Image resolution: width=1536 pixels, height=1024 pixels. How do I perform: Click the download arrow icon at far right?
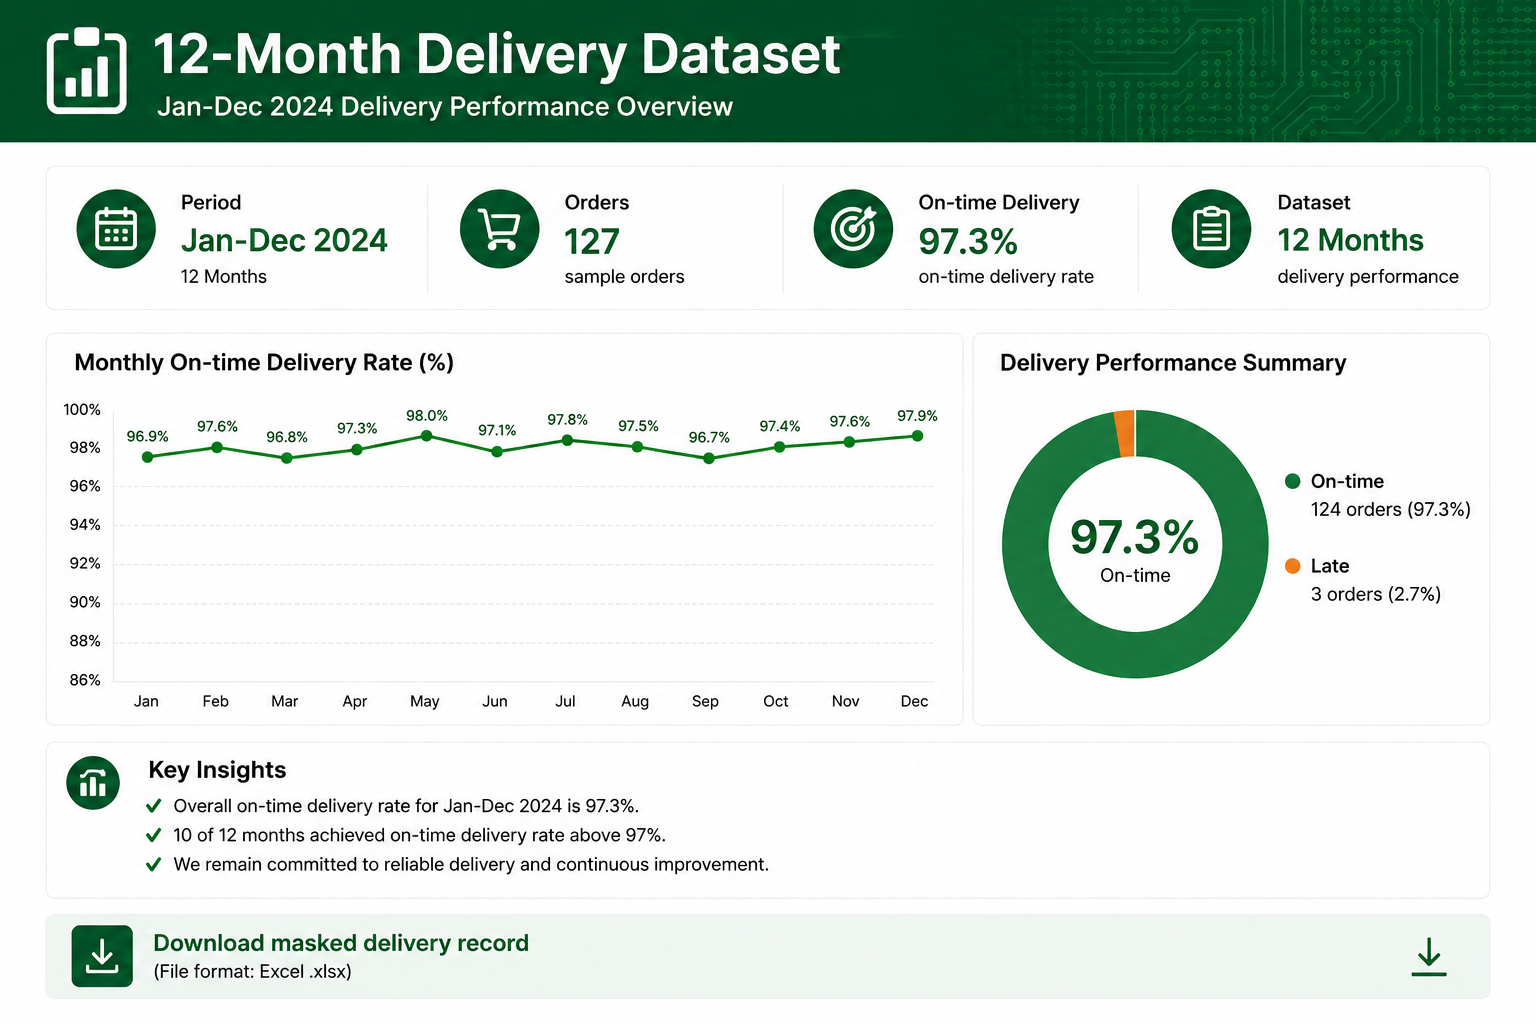point(1429,957)
